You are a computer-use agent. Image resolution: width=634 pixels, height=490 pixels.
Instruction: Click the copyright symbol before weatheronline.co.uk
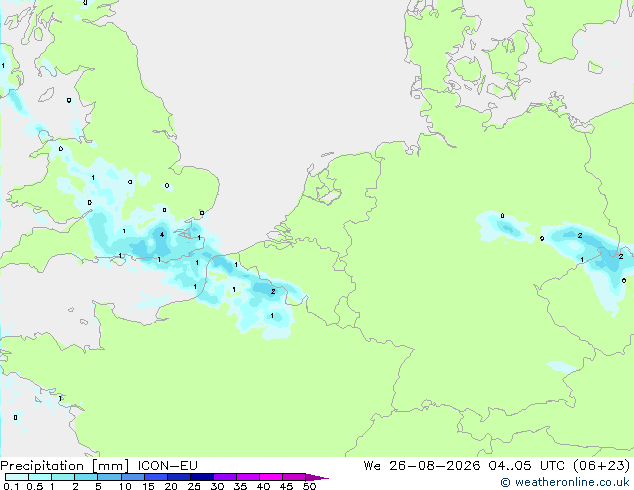tap(505, 482)
